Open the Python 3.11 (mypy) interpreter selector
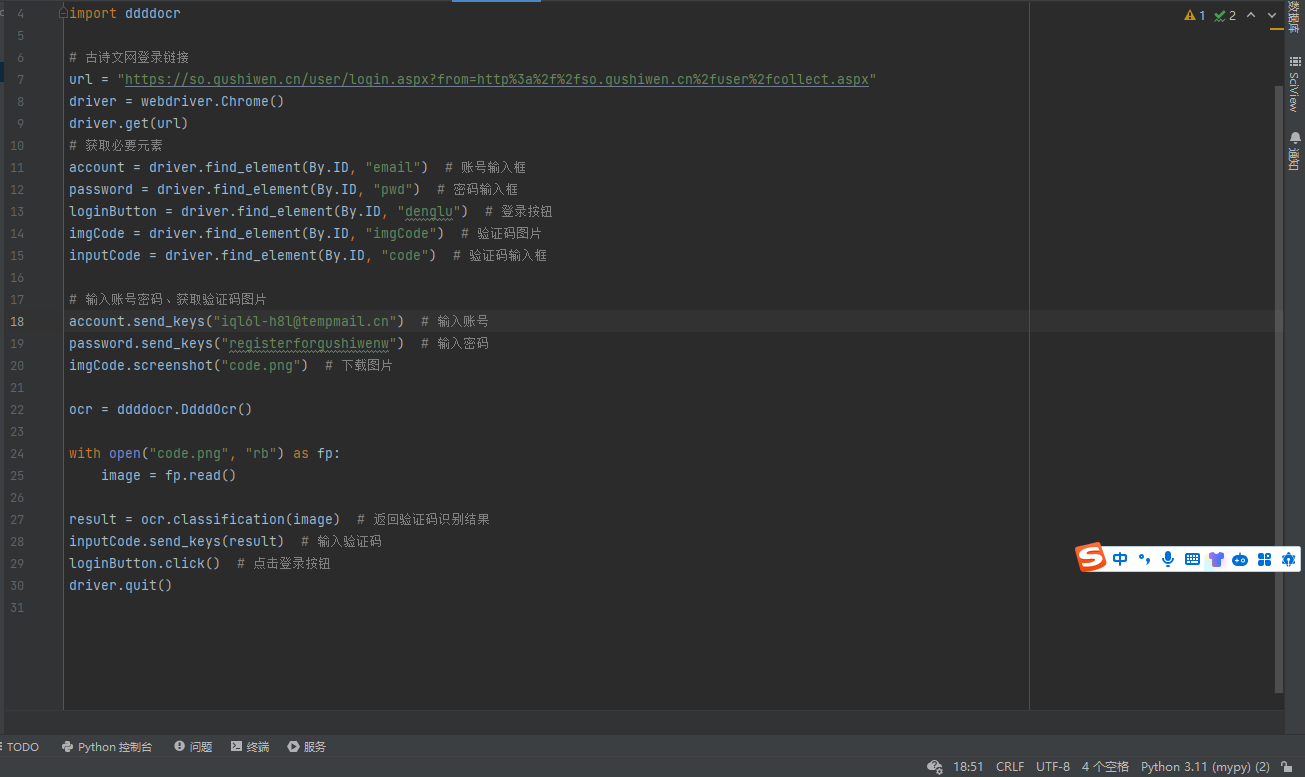The image size is (1305, 777). coord(1205,767)
